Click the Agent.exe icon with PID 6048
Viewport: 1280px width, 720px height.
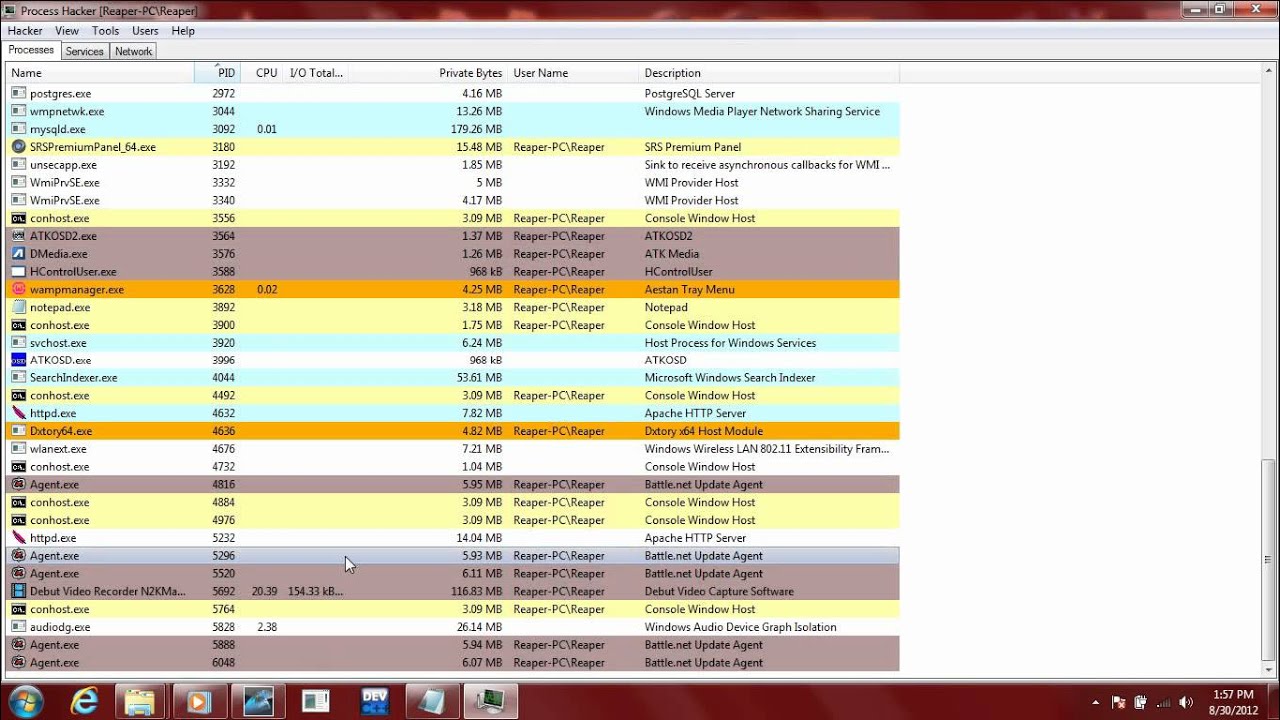[18, 663]
